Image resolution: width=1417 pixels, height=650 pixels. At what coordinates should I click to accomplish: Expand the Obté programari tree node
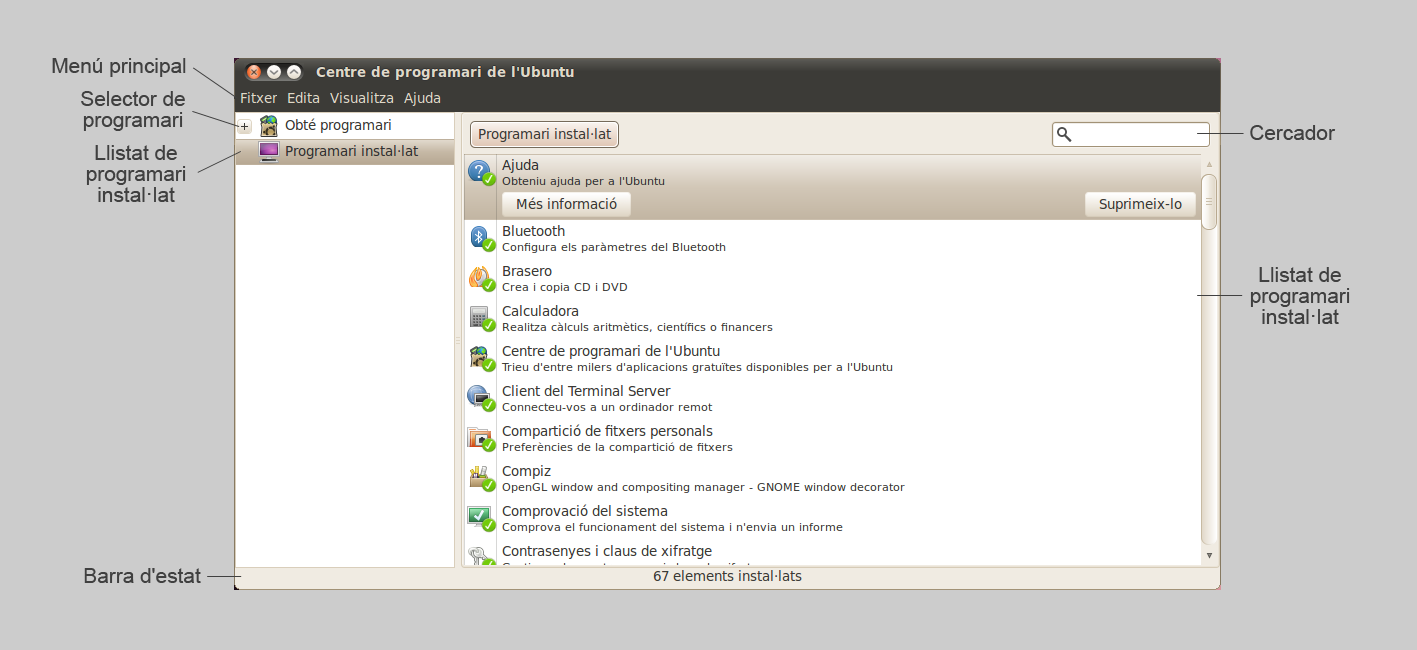pos(244,126)
